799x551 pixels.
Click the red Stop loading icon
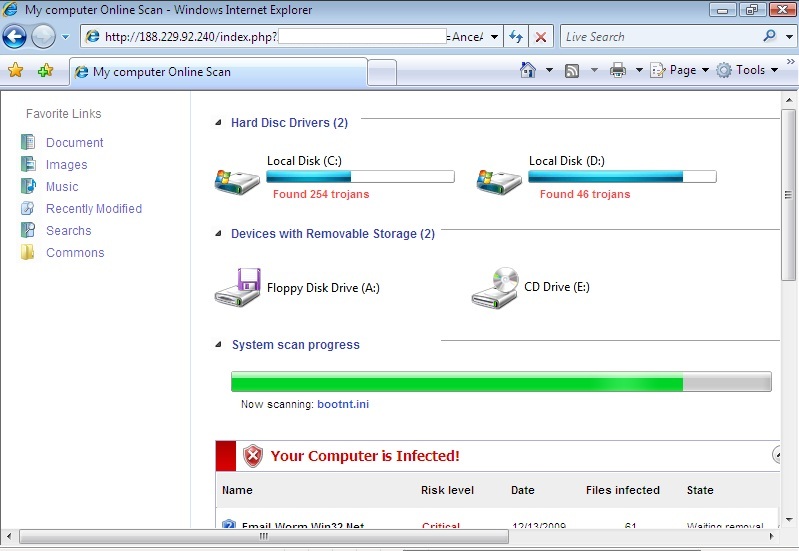541,37
